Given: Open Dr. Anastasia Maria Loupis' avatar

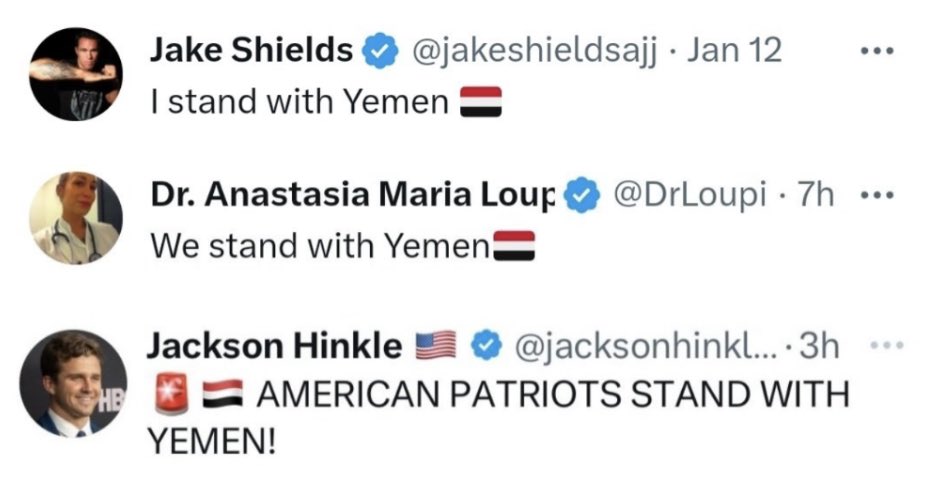Looking at the screenshot, I should [75, 218].
